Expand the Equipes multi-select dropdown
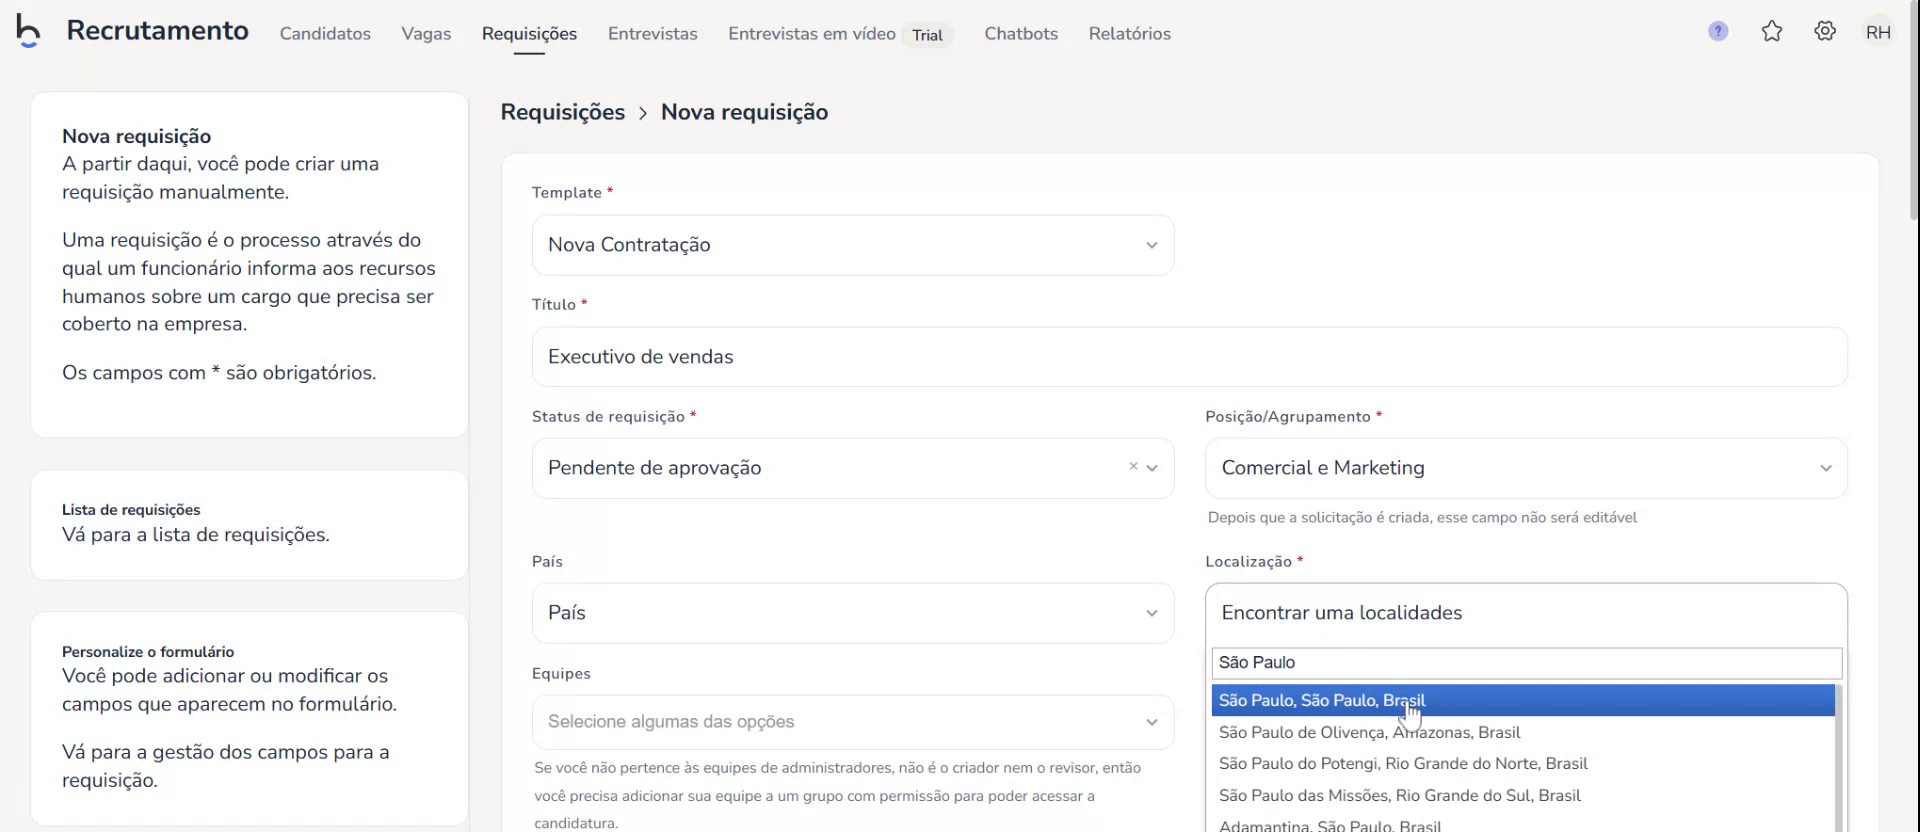The width and height of the screenshot is (1920, 832). (853, 722)
